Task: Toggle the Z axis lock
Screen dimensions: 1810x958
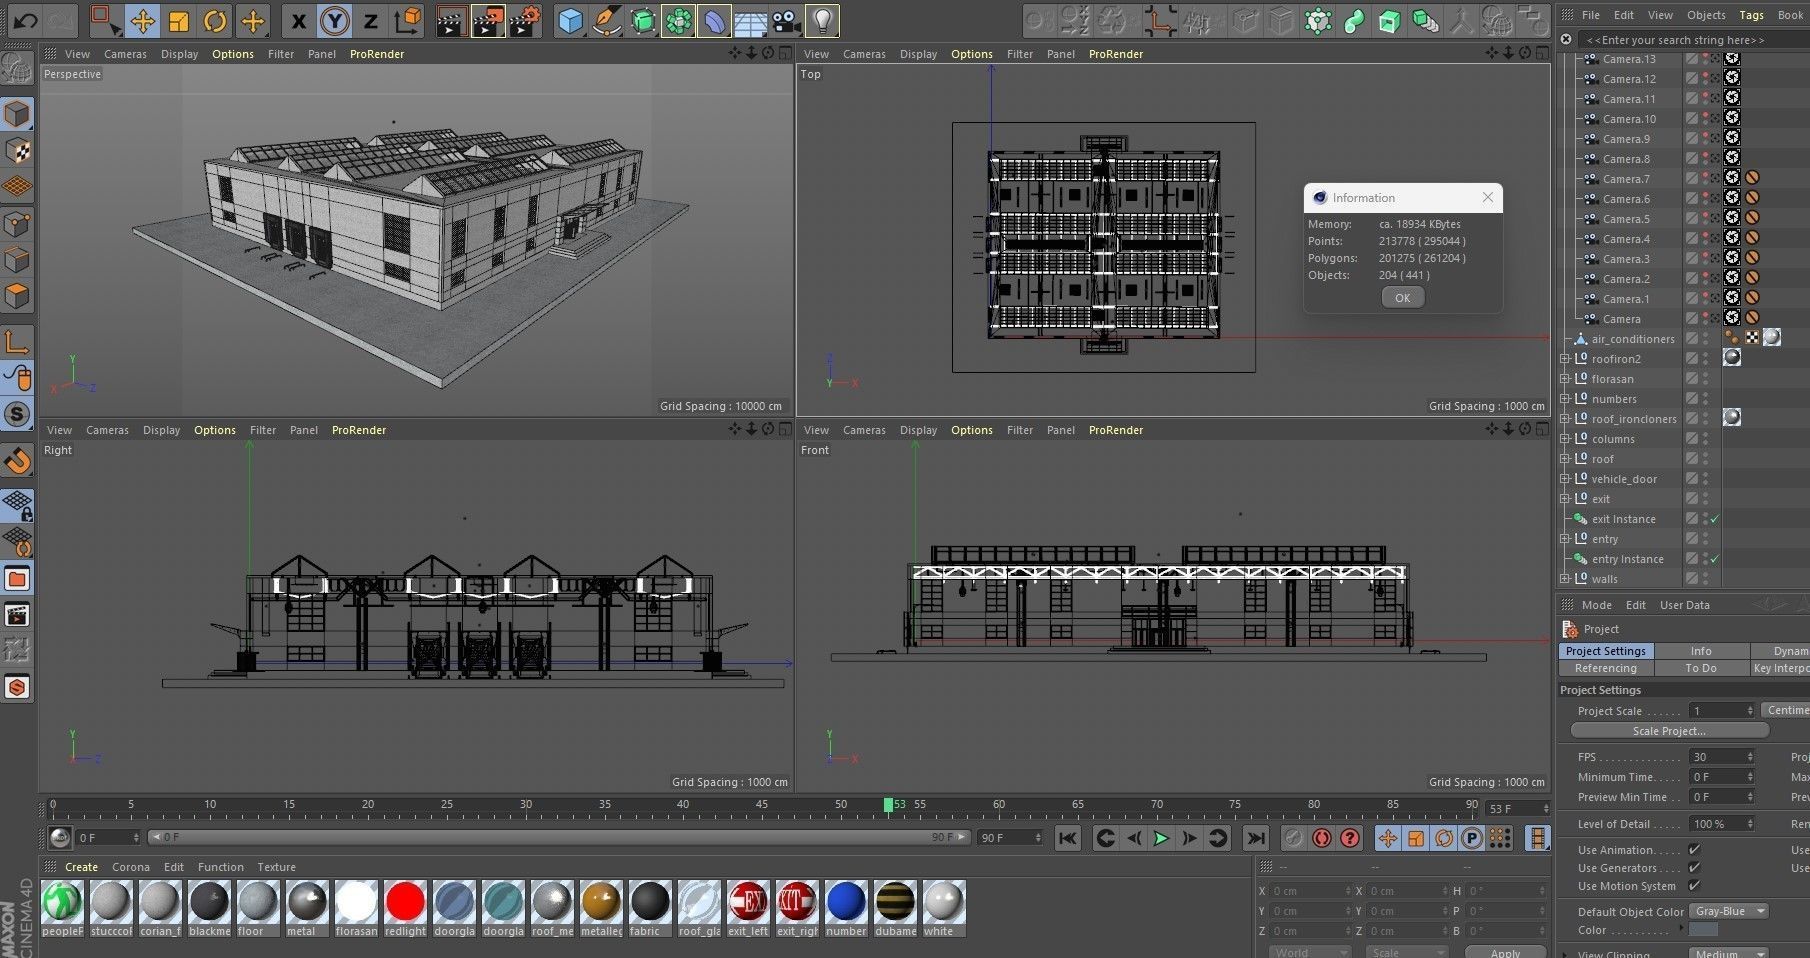Action: [x=370, y=20]
